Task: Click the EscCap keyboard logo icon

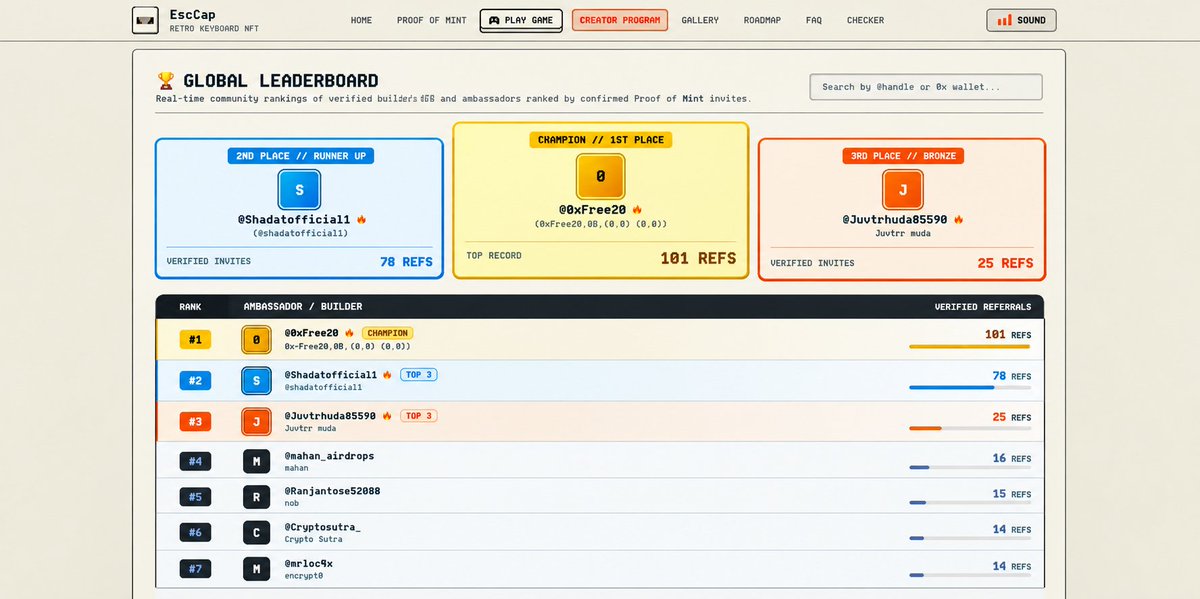Action: click(145, 20)
